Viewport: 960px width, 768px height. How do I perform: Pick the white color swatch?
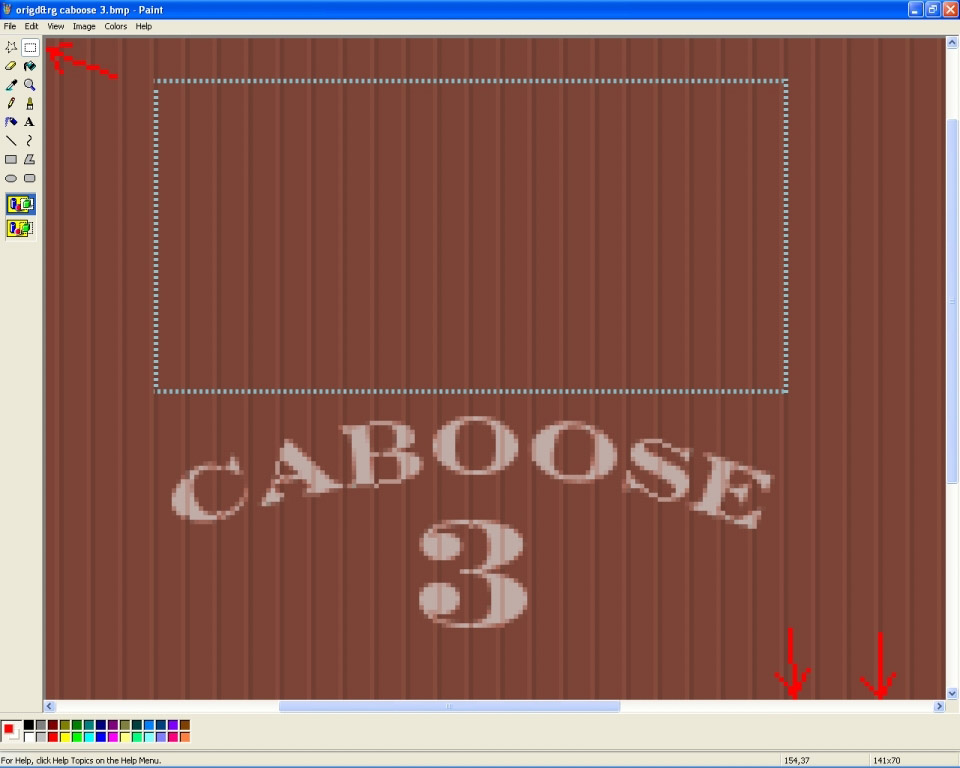(29, 737)
